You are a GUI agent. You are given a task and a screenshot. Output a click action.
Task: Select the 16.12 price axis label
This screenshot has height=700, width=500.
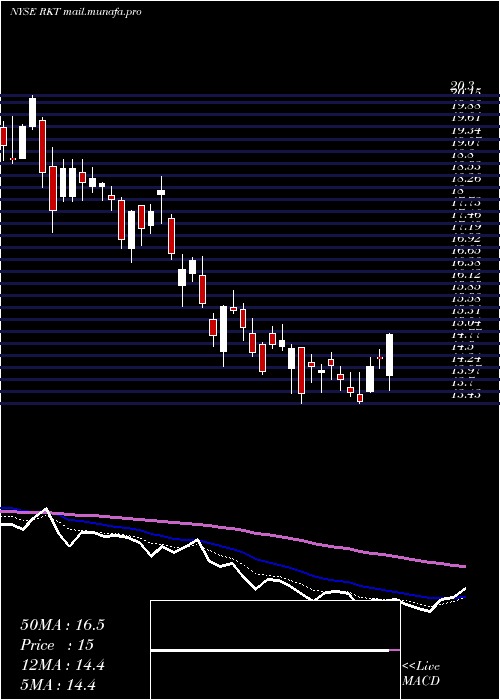point(465,275)
